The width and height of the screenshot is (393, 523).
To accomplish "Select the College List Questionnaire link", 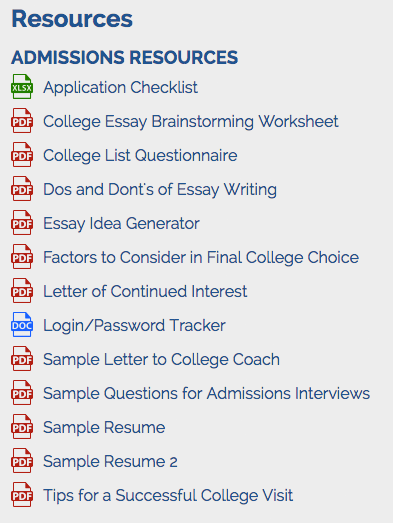I will [140, 156].
